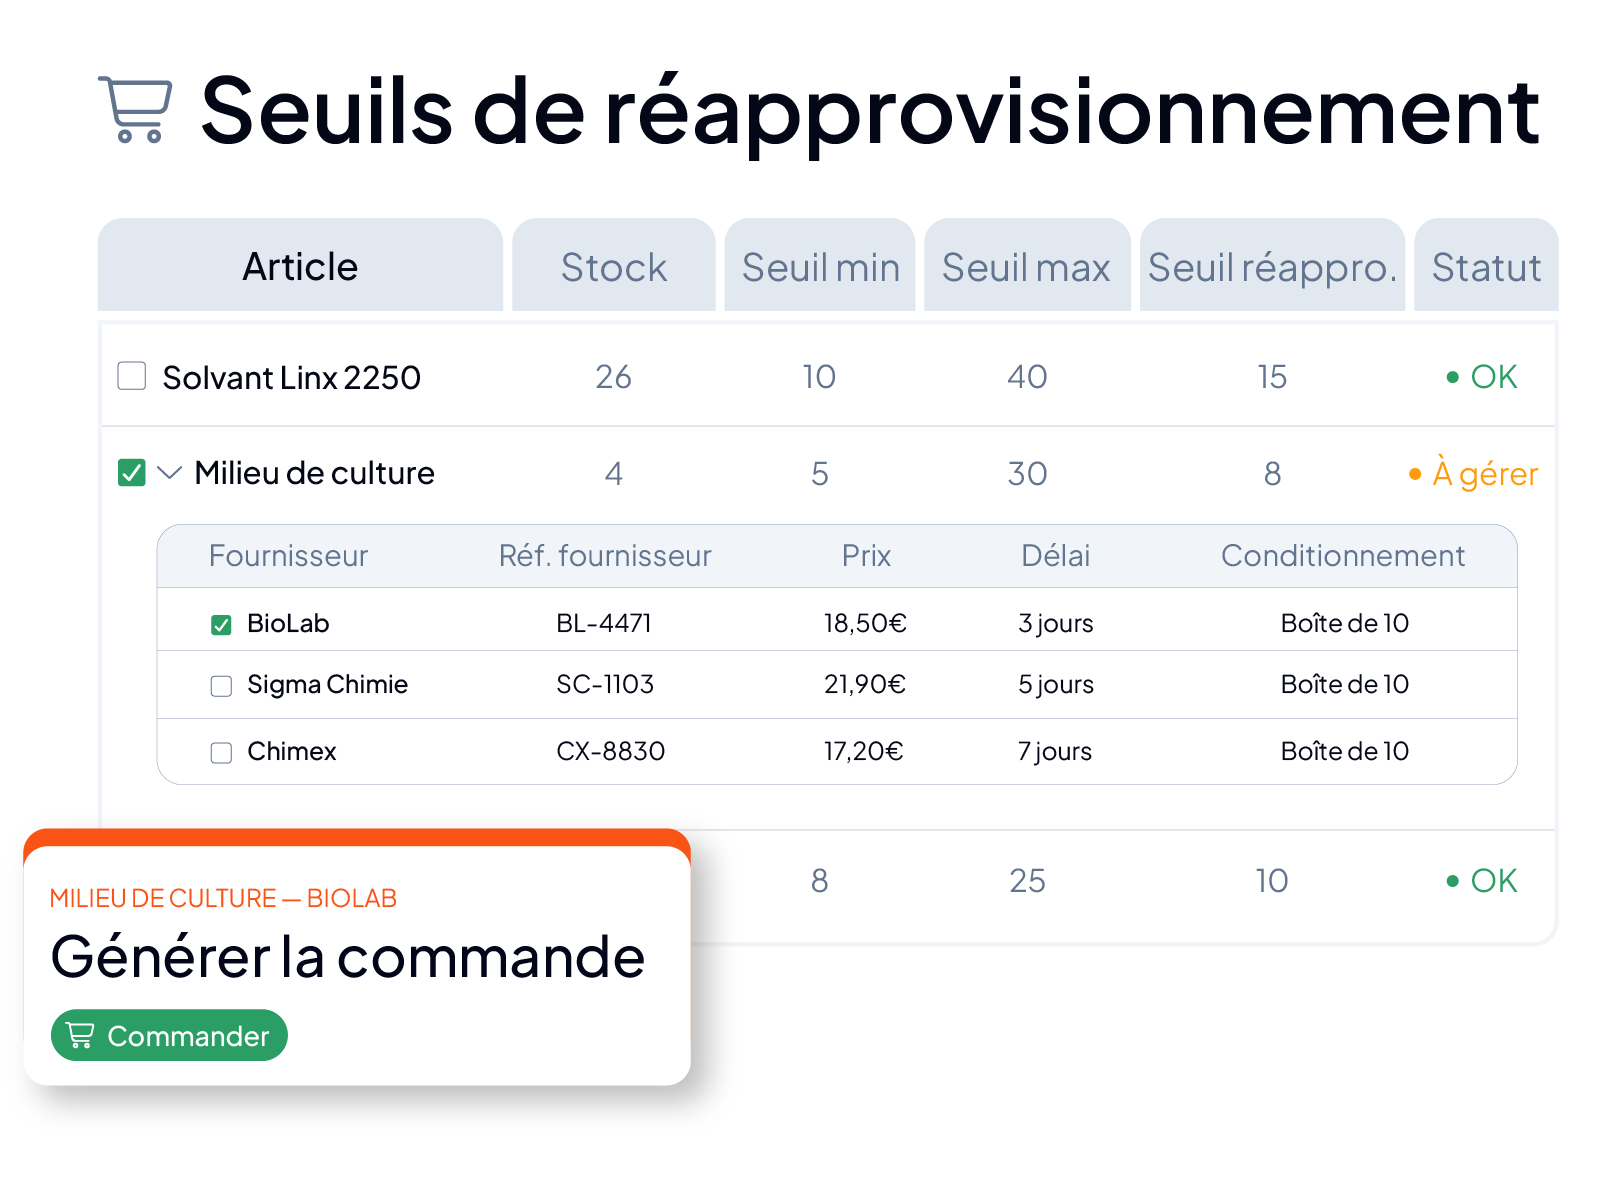Click the cart icon inside Commander button

coord(80,1035)
